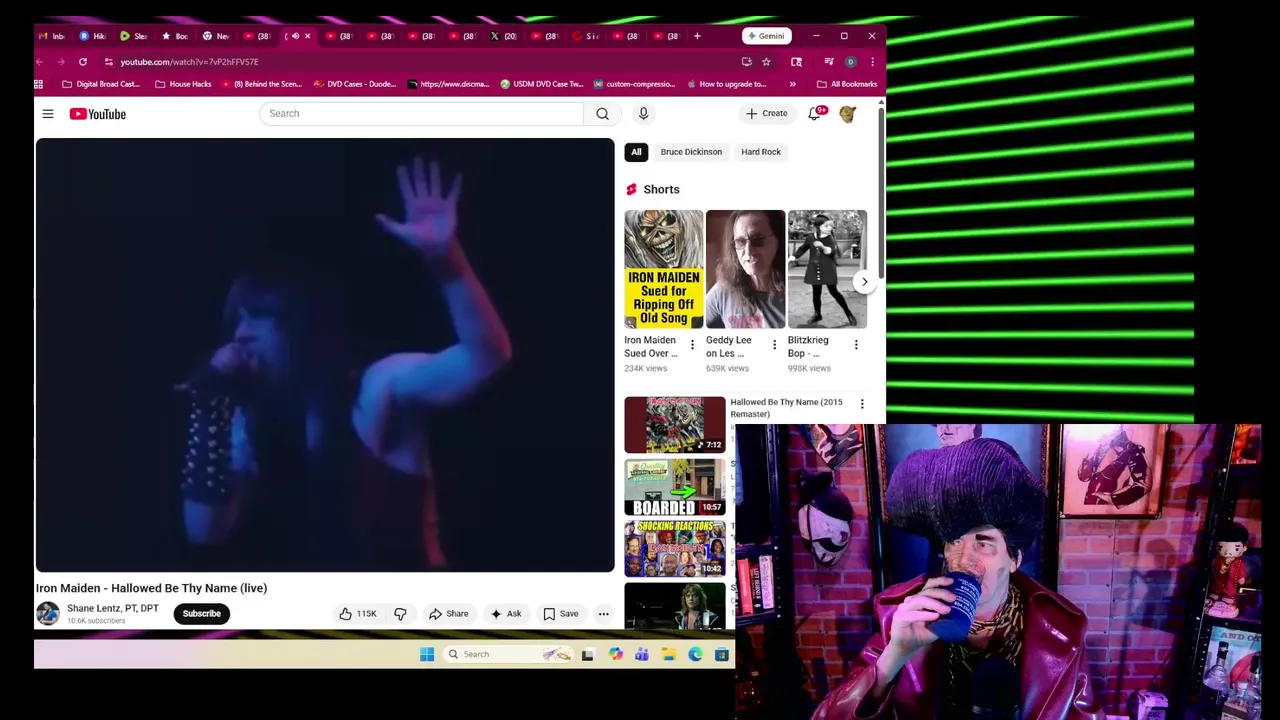Open the DVD Cases bookmark
The width and height of the screenshot is (1280, 720).
[x=355, y=84]
